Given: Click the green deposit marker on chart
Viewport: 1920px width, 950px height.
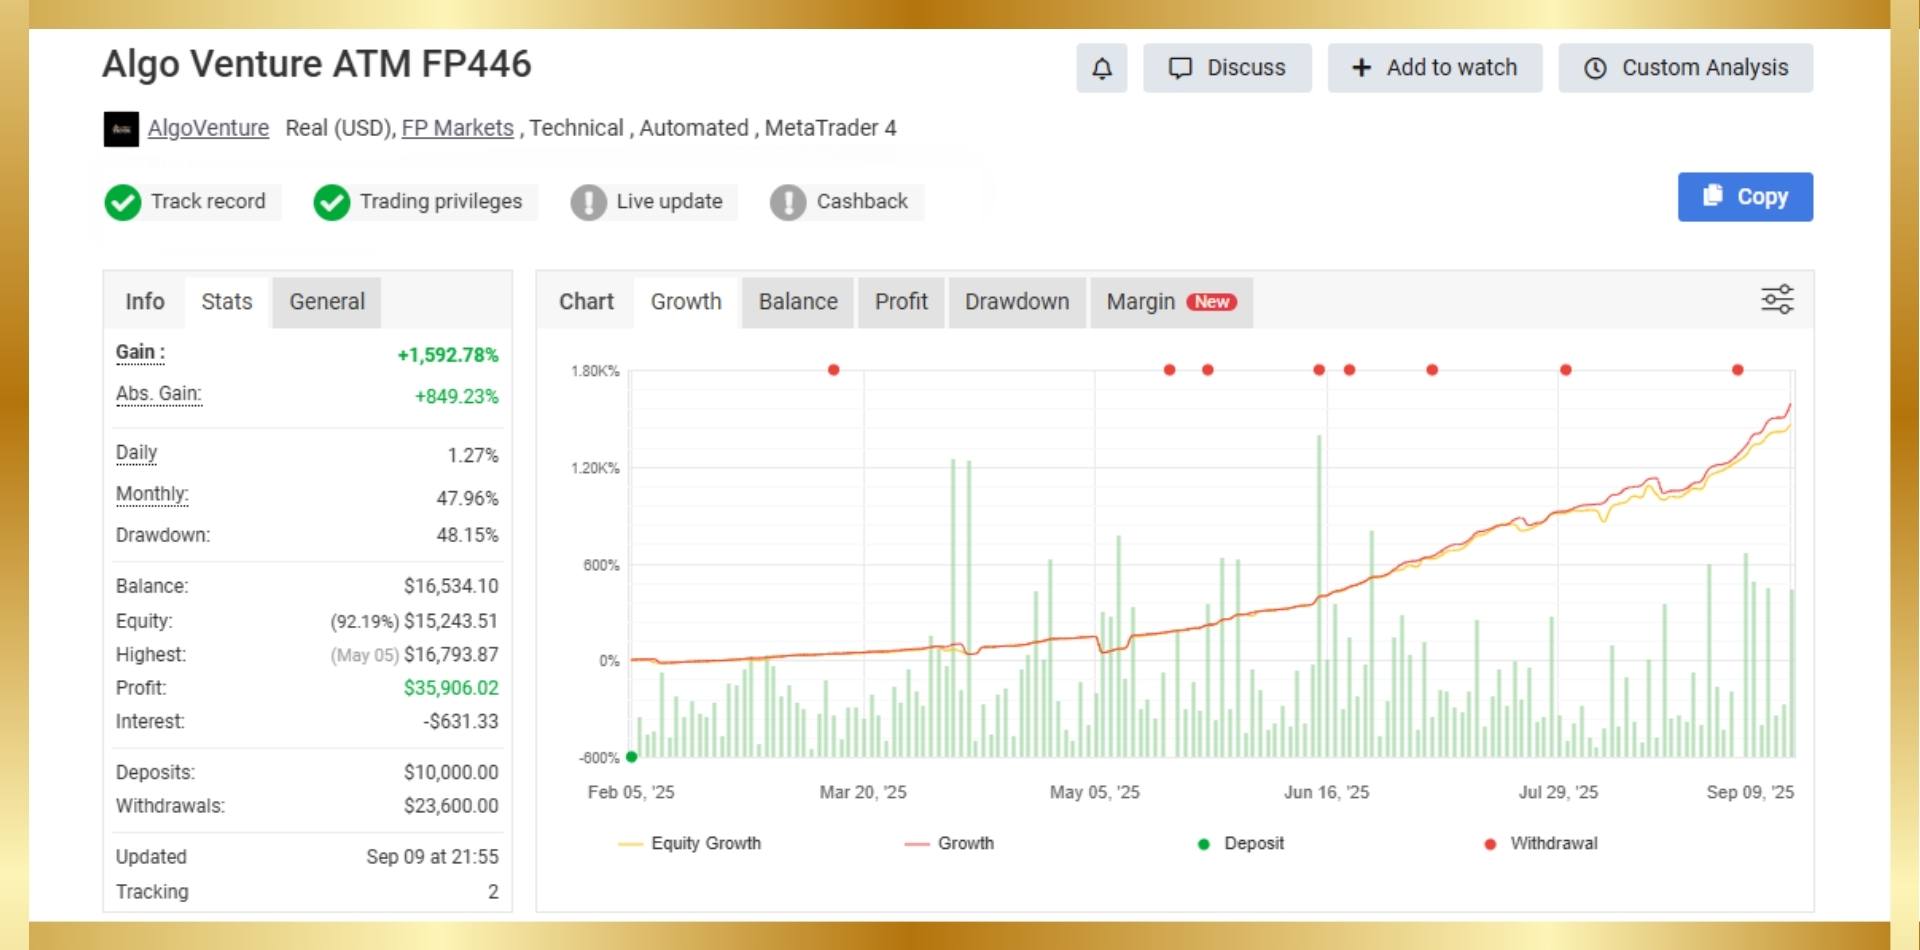Looking at the screenshot, I should (x=632, y=757).
